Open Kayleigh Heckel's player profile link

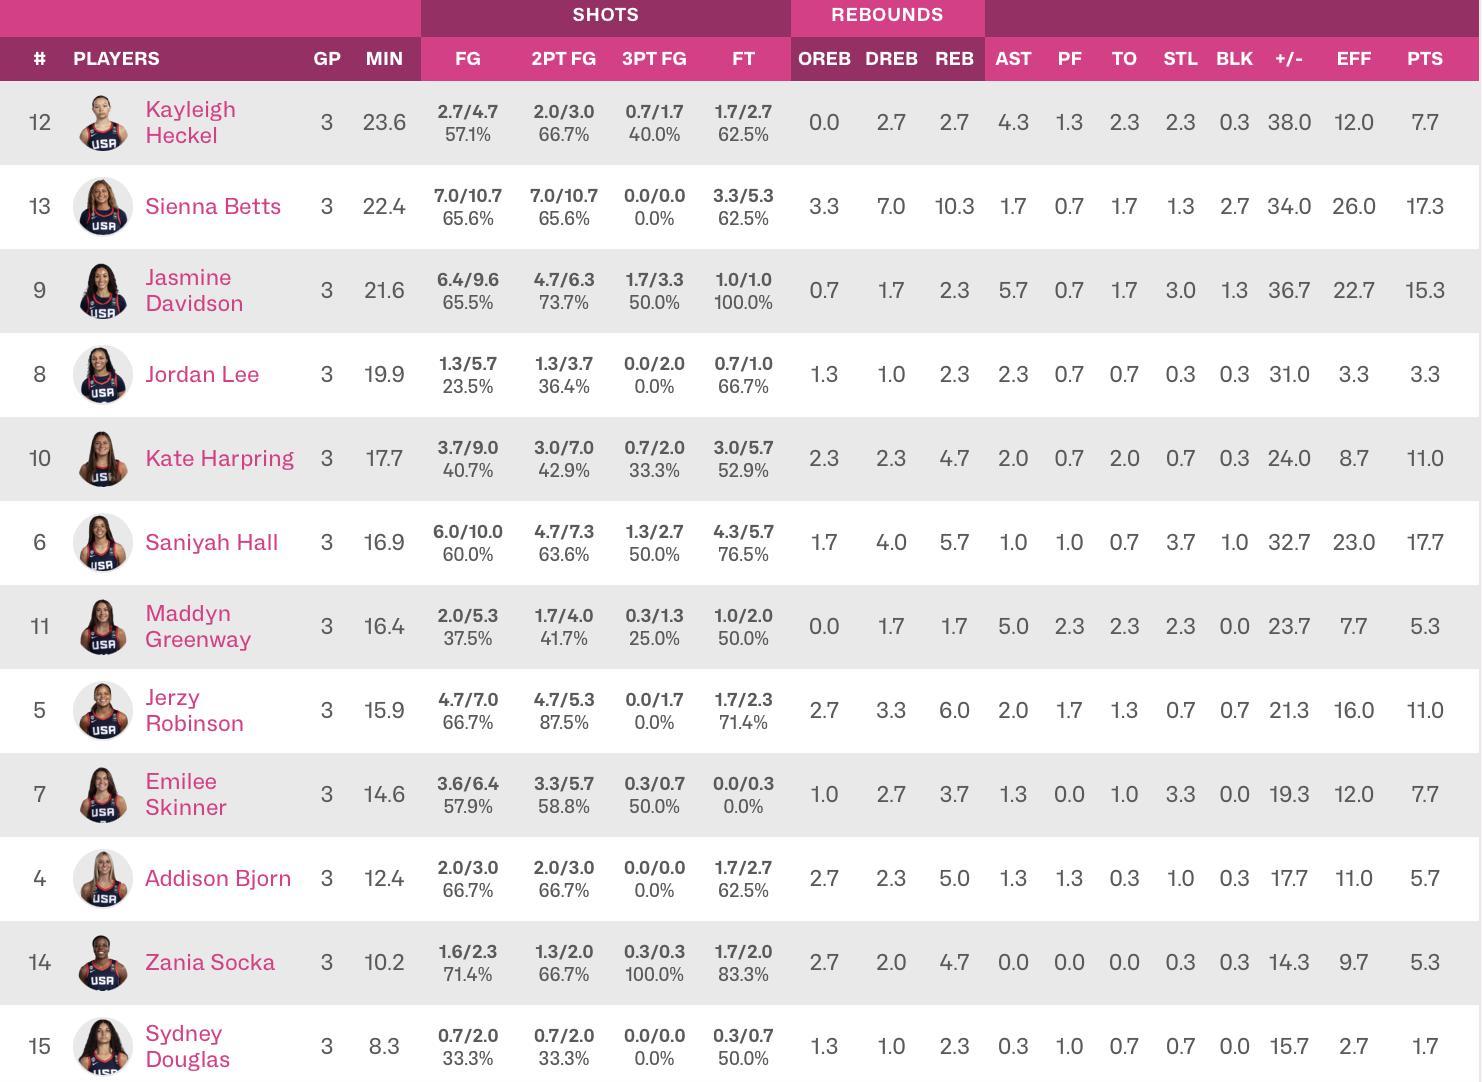pyautogui.click(x=190, y=122)
